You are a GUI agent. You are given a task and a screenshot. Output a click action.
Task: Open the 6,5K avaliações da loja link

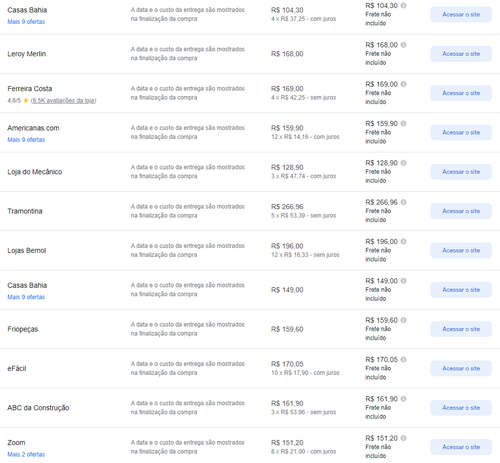coord(63,101)
